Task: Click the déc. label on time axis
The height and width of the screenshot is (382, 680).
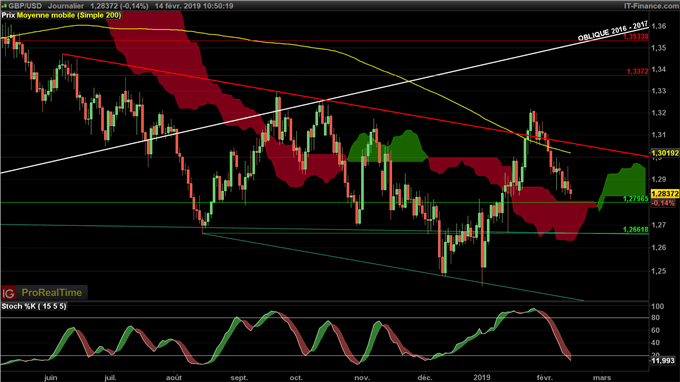Action: click(425, 378)
